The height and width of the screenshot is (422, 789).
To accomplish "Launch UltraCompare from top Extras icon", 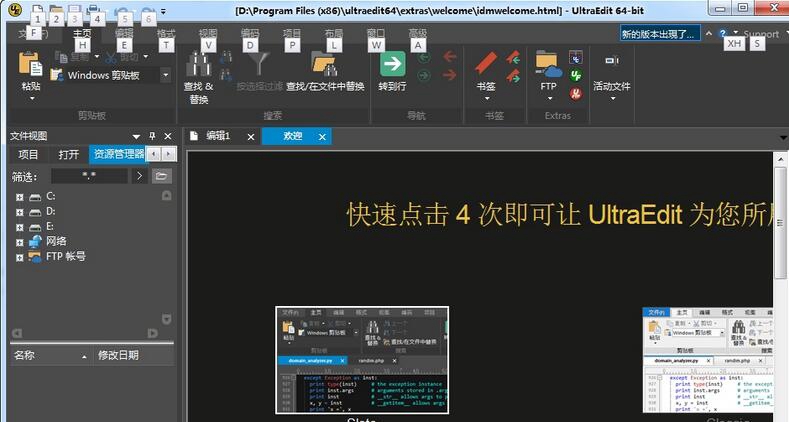I will [x=576, y=57].
